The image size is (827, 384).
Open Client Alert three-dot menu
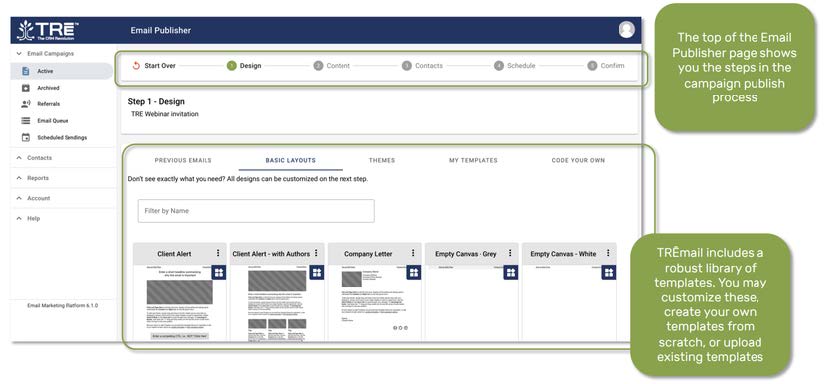[x=218, y=253]
